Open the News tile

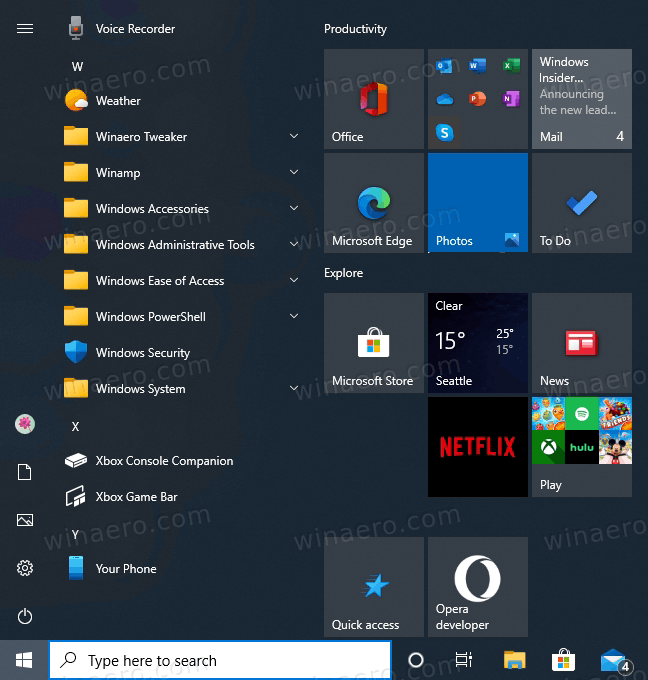(x=582, y=343)
